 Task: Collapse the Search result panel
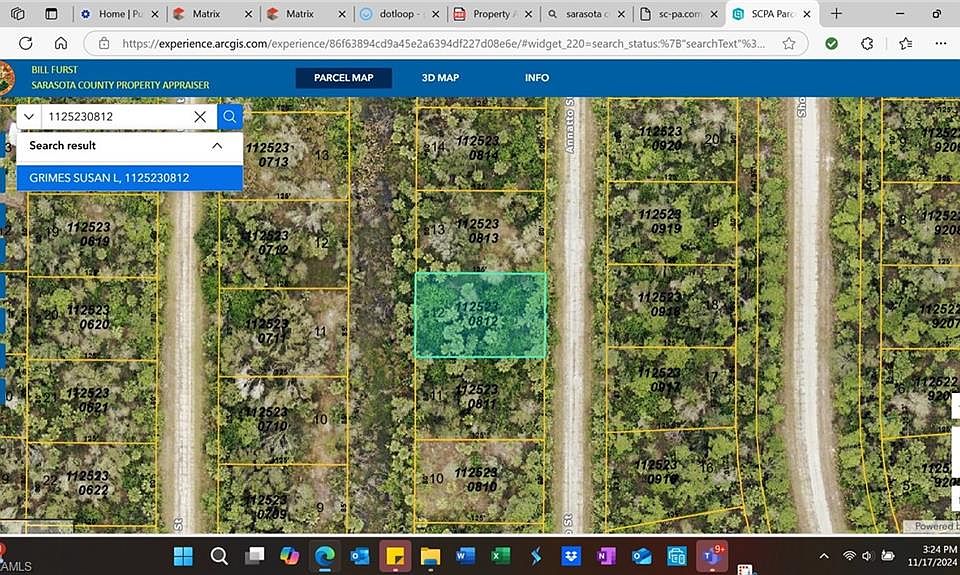[217, 146]
